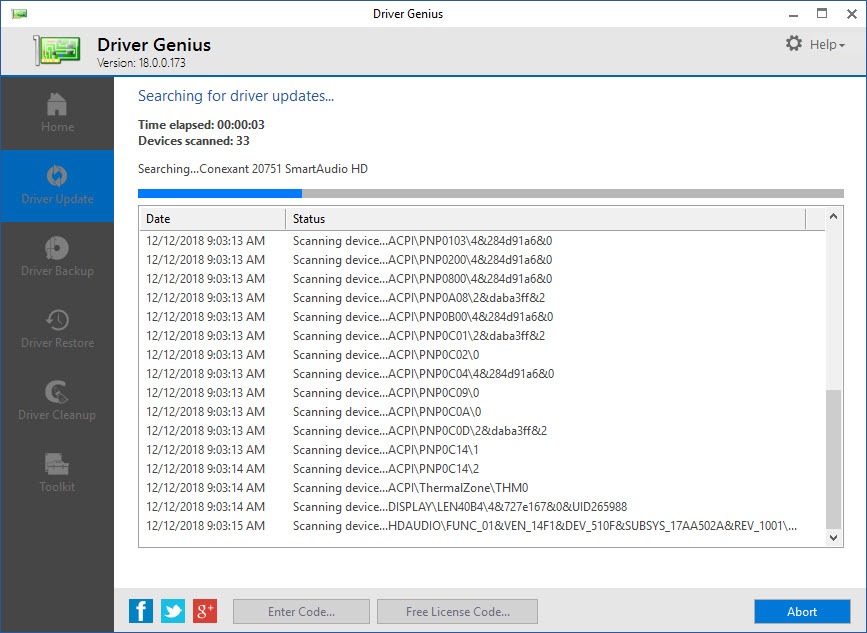Open the Google Plus social icon
This screenshot has width=867, height=633.
205,611
